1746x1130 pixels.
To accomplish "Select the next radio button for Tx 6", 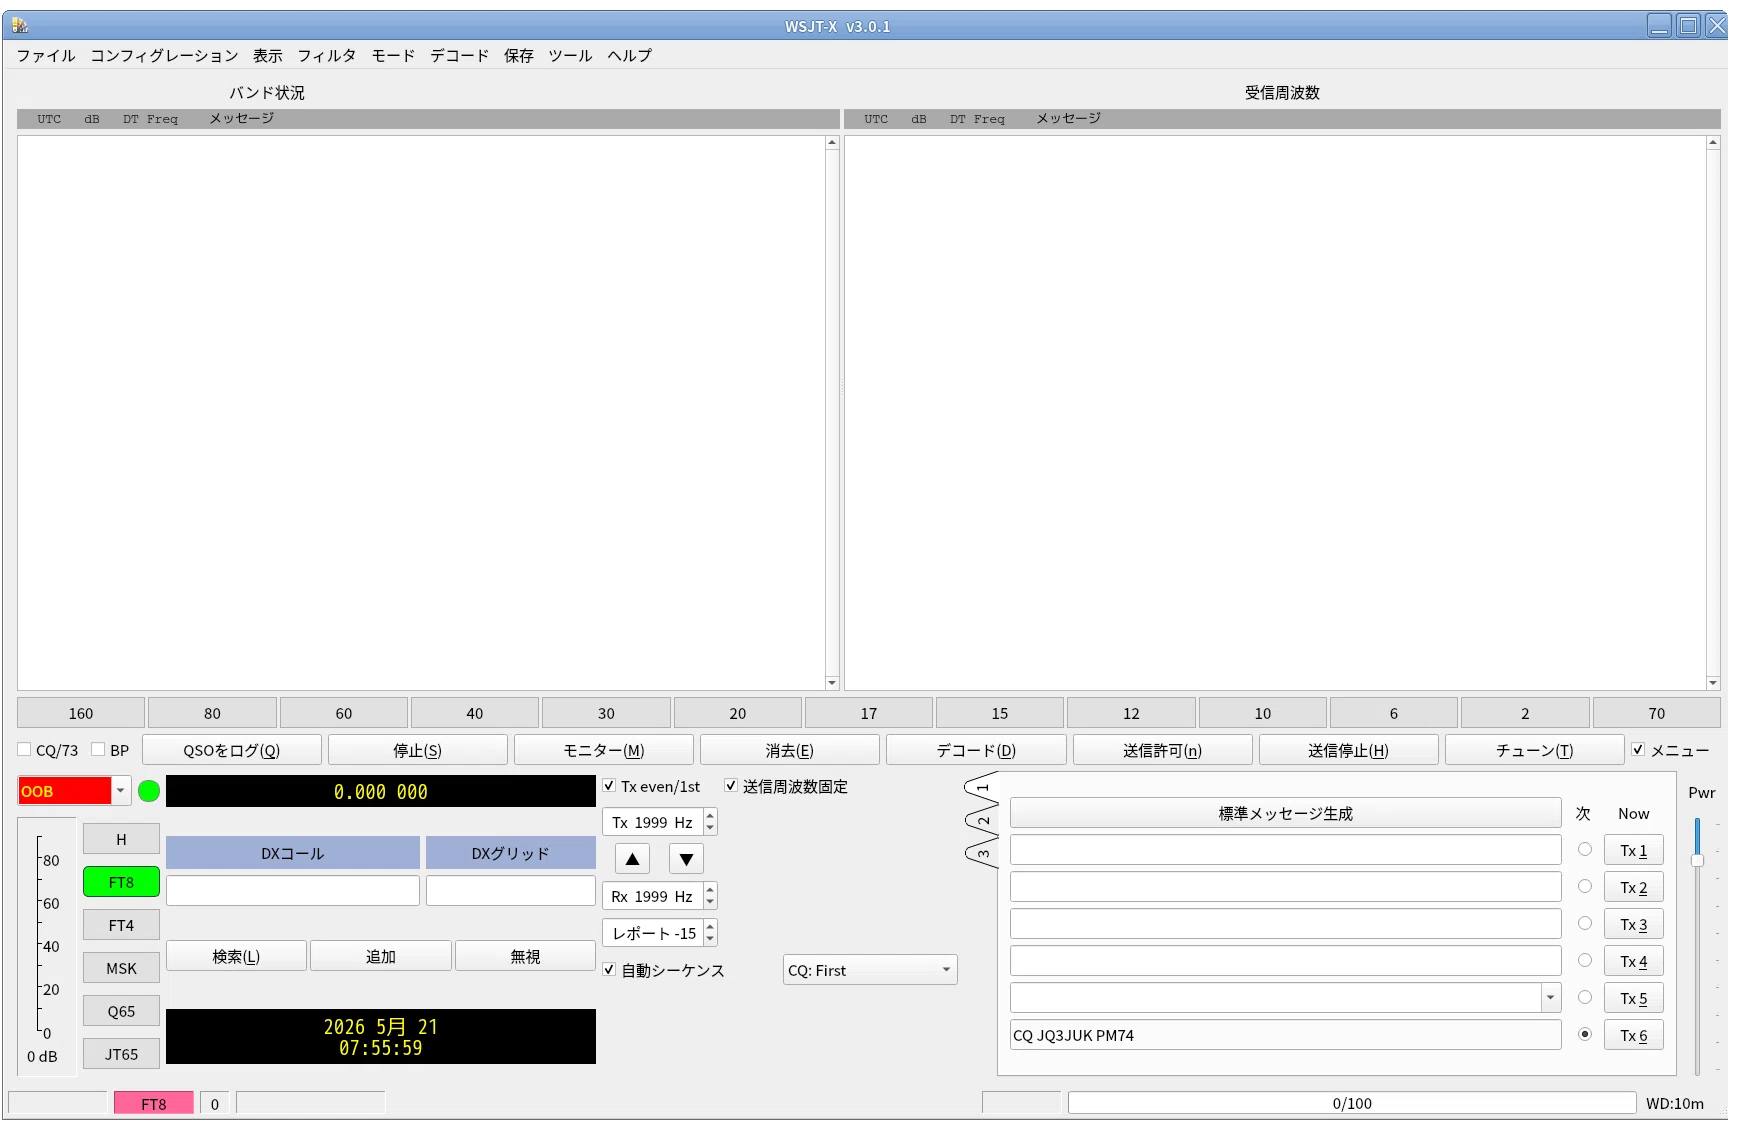I will [1585, 1034].
